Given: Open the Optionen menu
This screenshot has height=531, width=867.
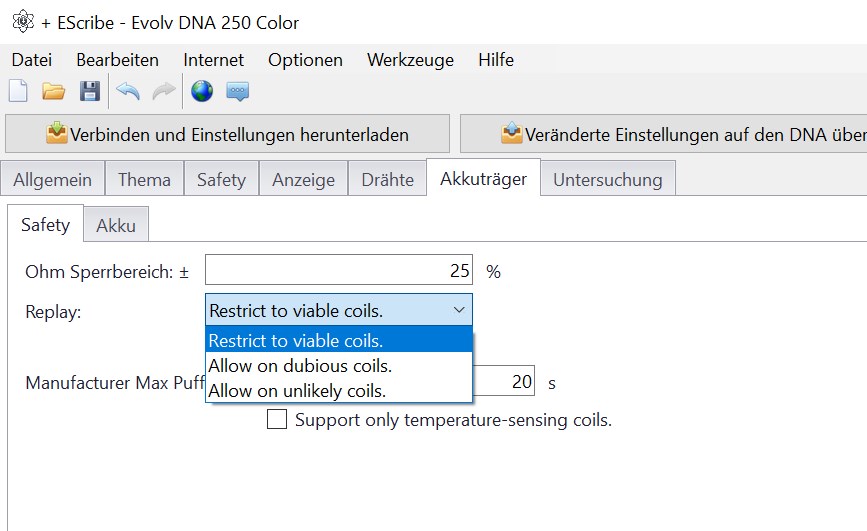Looking at the screenshot, I should (x=305, y=60).
